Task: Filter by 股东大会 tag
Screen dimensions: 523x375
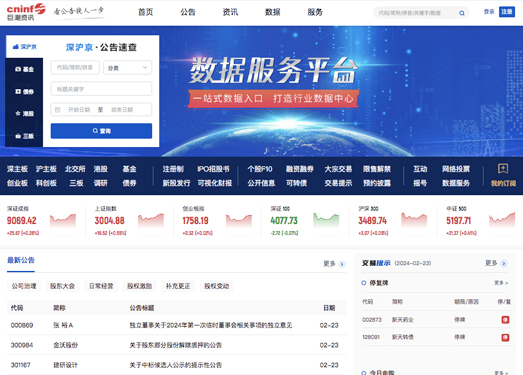Action: [x=62, y=286]
